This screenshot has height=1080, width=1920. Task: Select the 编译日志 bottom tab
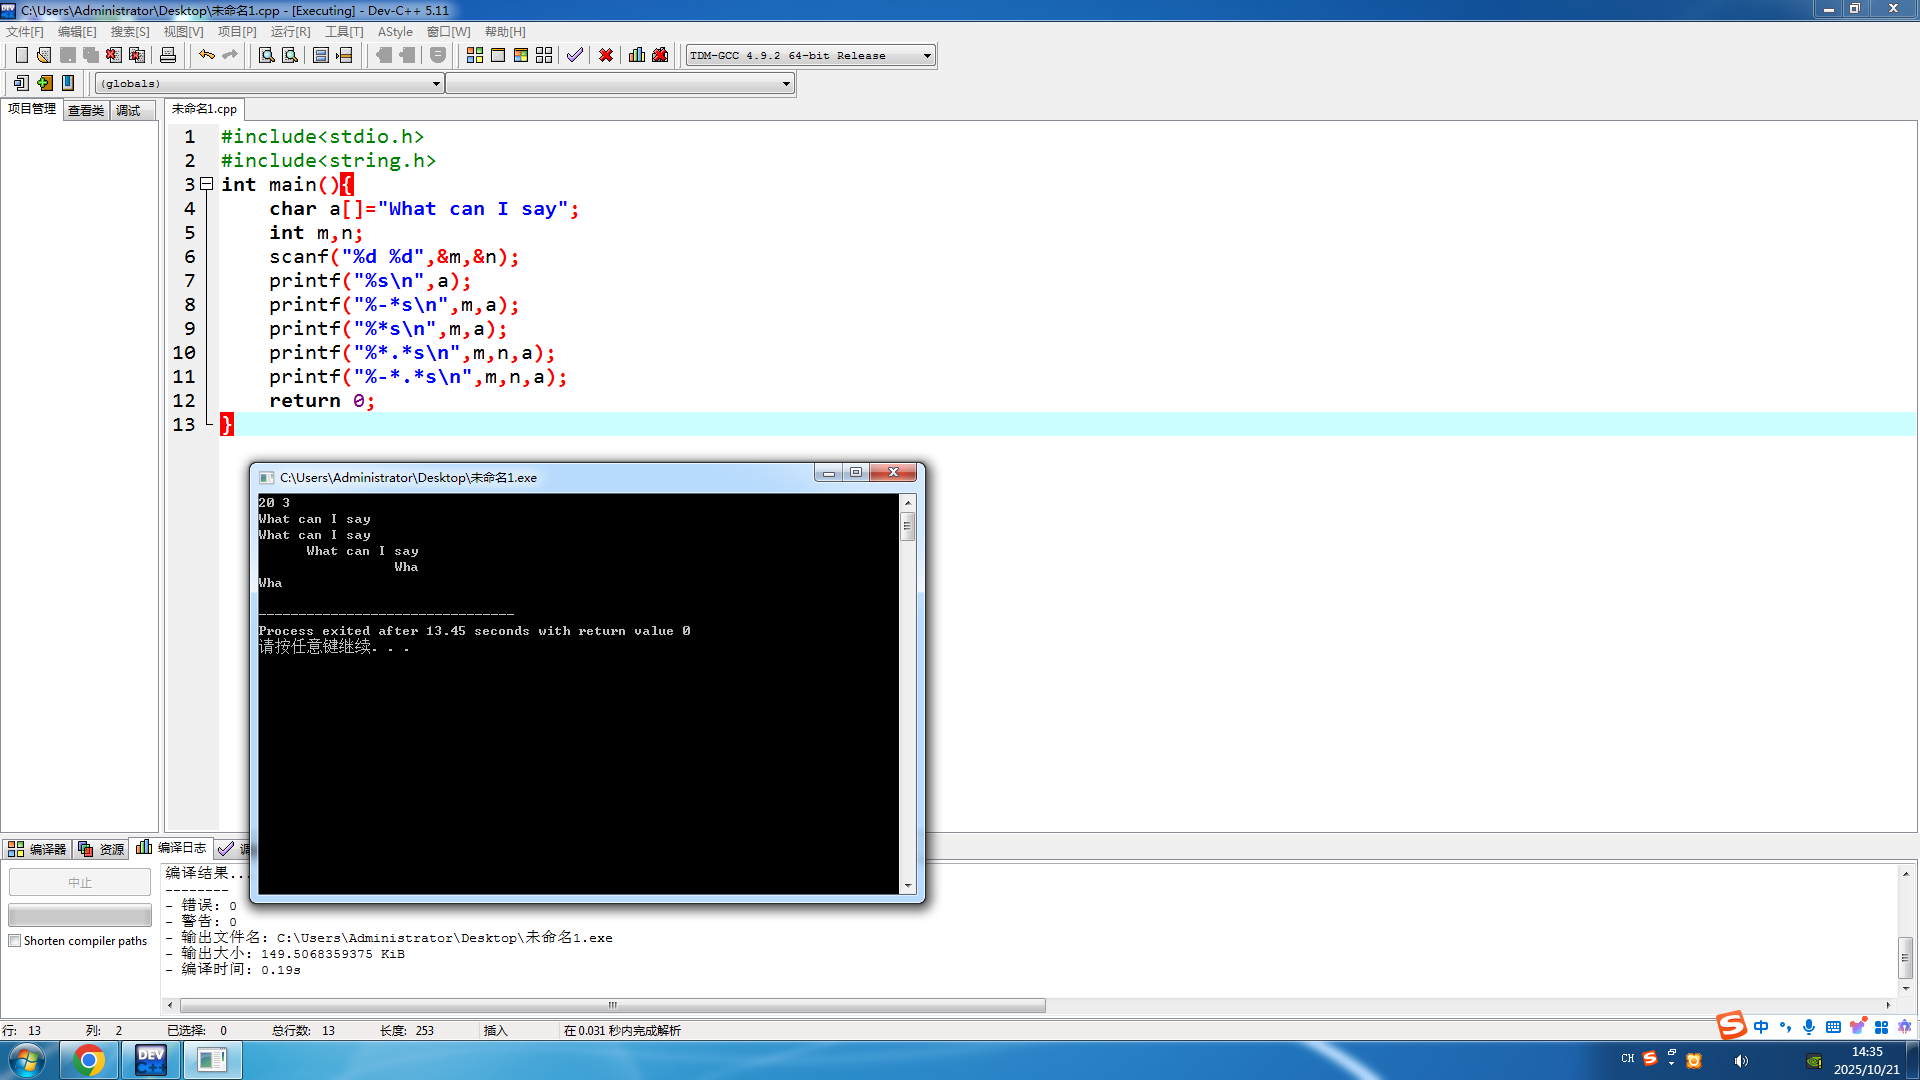click(x=172, y=848)
